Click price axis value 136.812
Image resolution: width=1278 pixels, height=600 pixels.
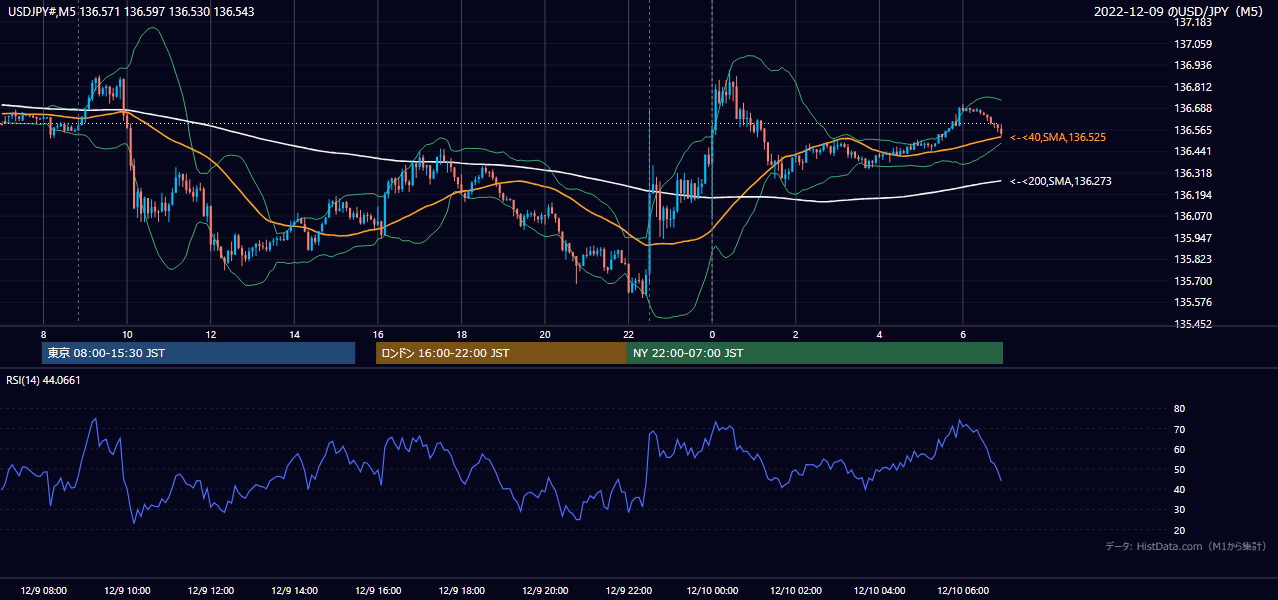click(1193, 87)
